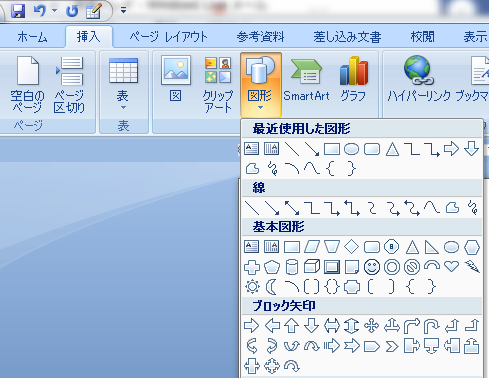Screen dimensions: 489x378
Task: Choose the four-way quad arrow shape
Action: 372,326
